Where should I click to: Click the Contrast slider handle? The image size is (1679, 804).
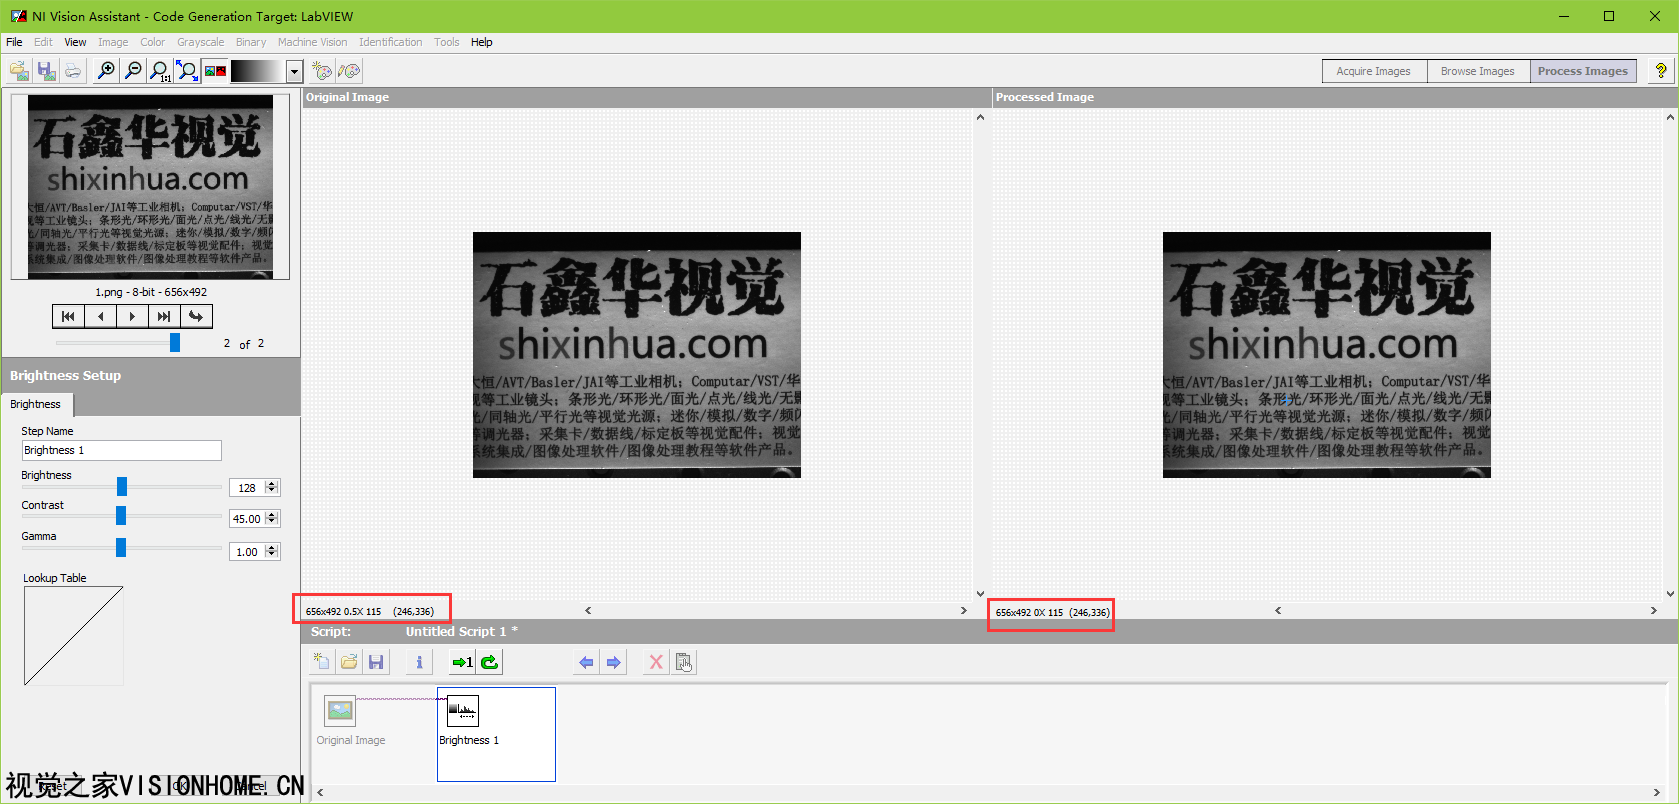(x=121, y=516)
